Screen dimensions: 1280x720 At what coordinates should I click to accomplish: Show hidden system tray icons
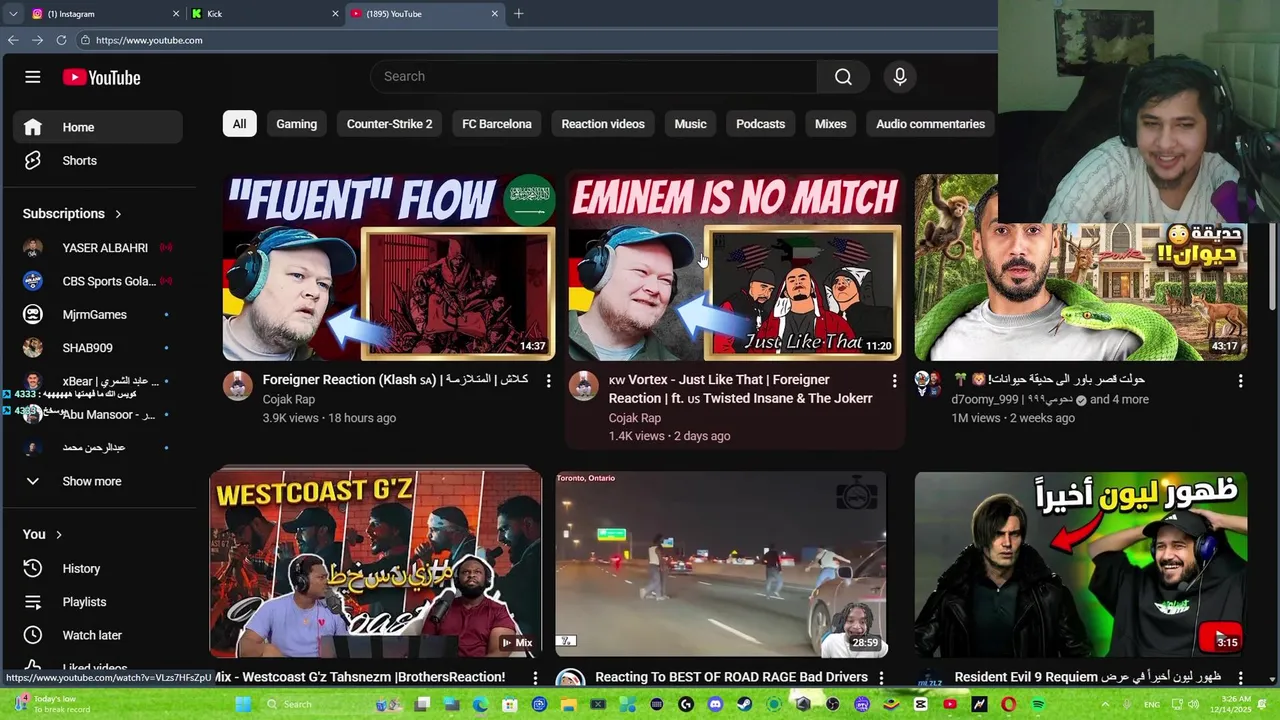[x=1105, y=704]
